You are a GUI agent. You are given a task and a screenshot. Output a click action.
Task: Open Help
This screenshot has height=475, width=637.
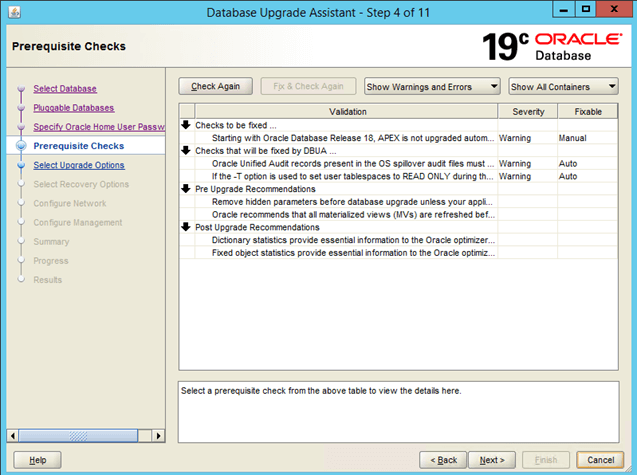(38, 460)
